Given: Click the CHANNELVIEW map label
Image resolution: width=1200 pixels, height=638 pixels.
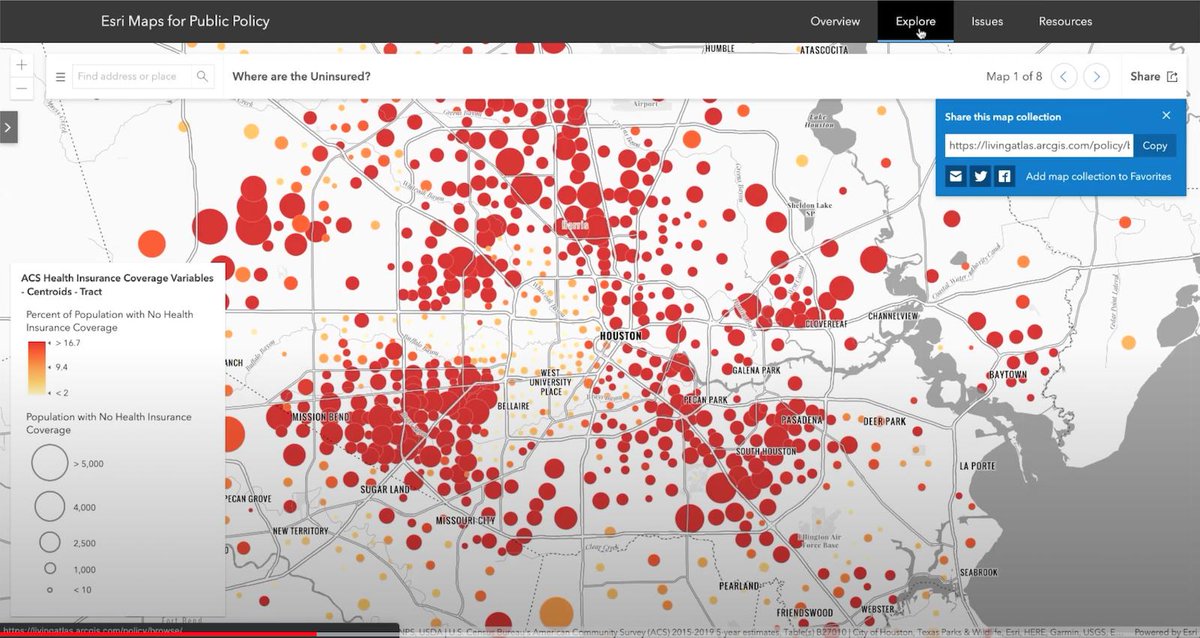Looking at the screenshot, I should (894, 315).
